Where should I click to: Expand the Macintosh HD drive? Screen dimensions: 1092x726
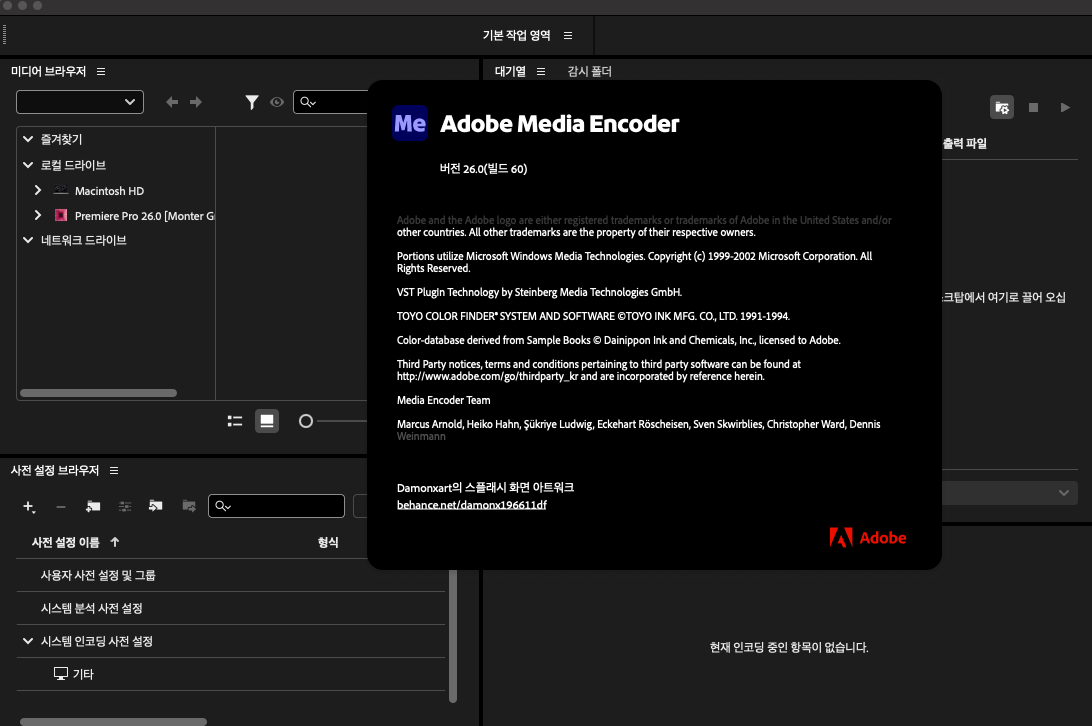38,190
